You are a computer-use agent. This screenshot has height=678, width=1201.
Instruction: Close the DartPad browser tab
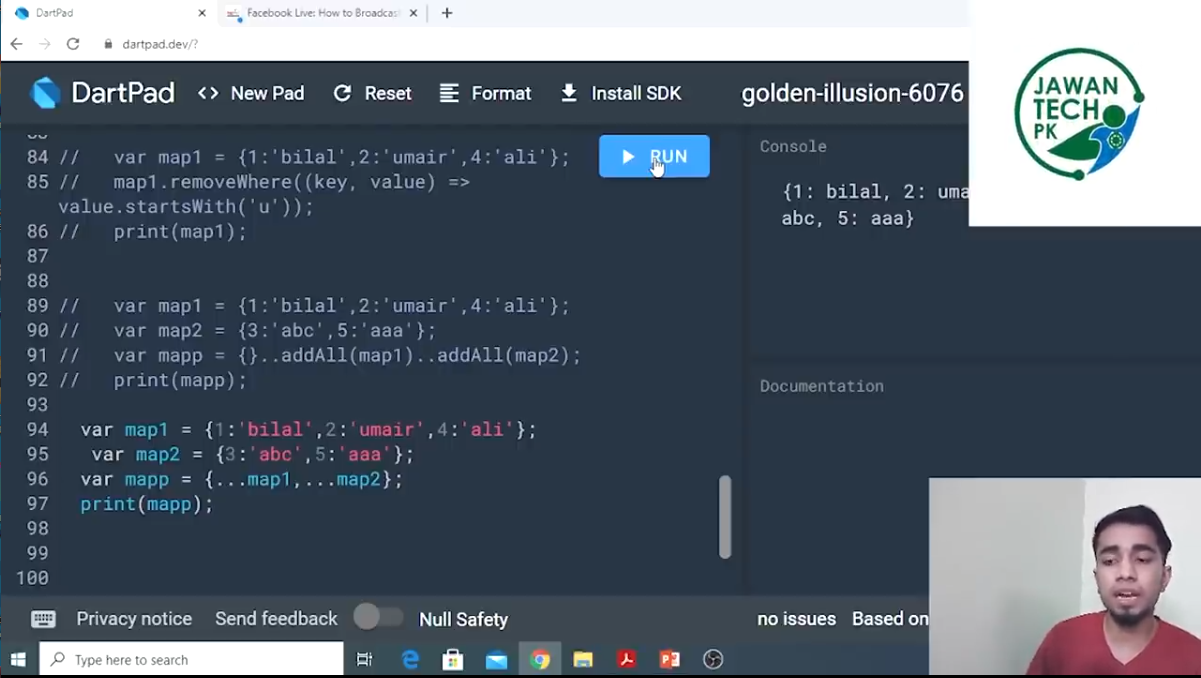pyautogui.click(x=202, y=13)
